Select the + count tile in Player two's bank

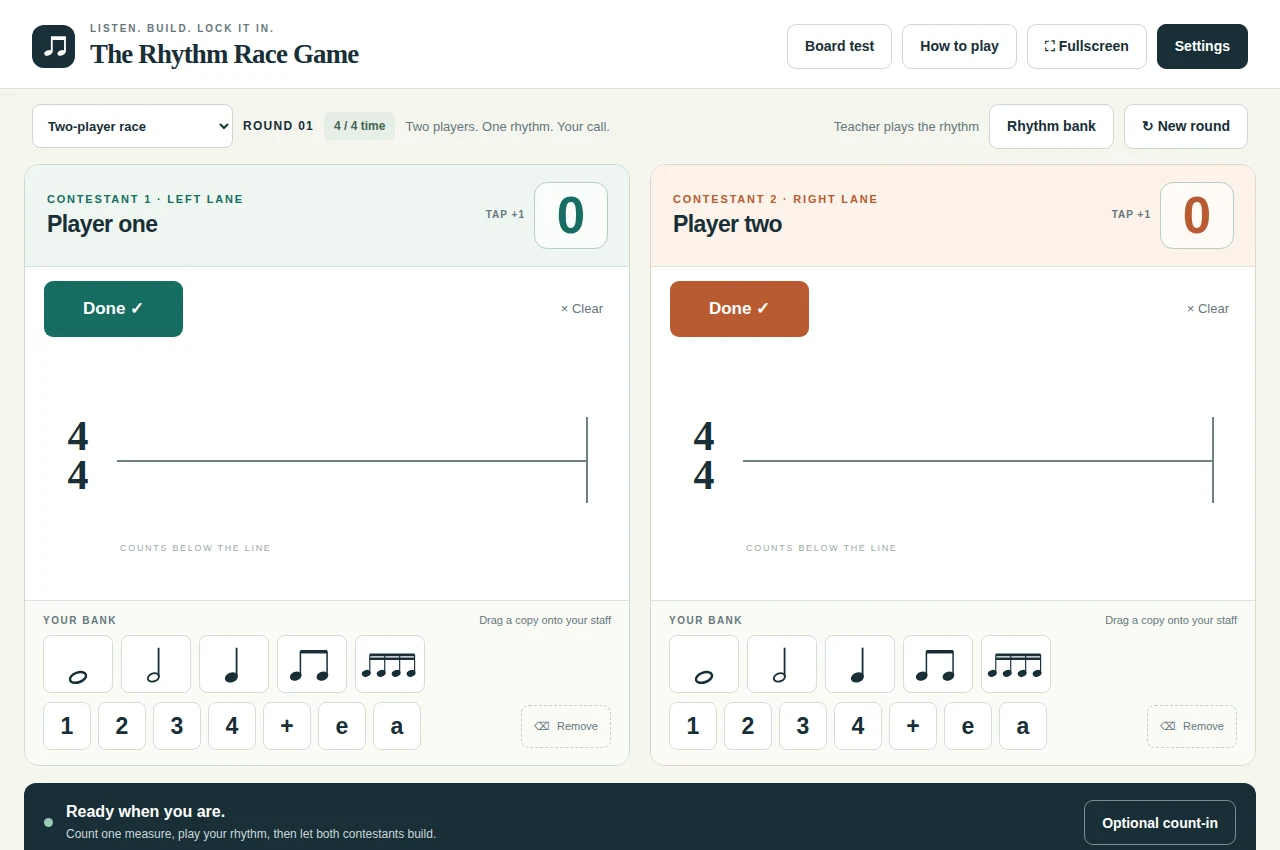pos(913,726)
